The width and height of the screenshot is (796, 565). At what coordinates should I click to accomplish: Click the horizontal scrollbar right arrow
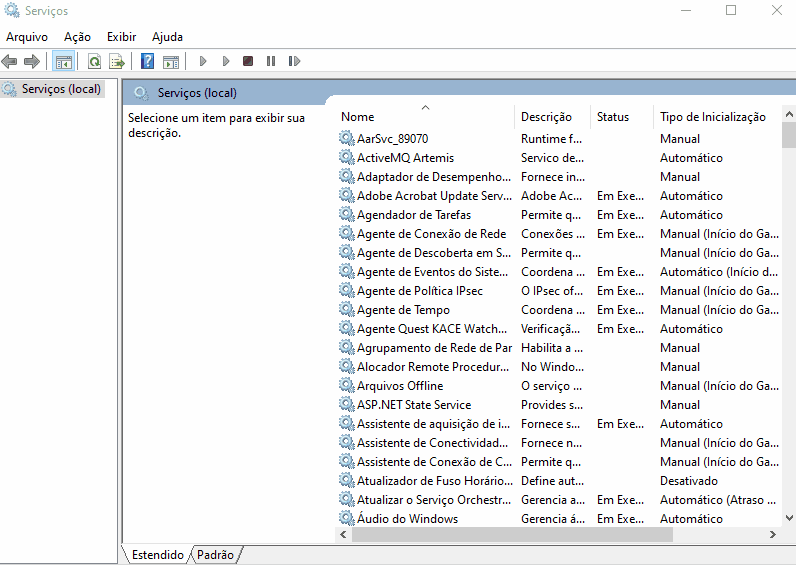[x=773, y=535]
